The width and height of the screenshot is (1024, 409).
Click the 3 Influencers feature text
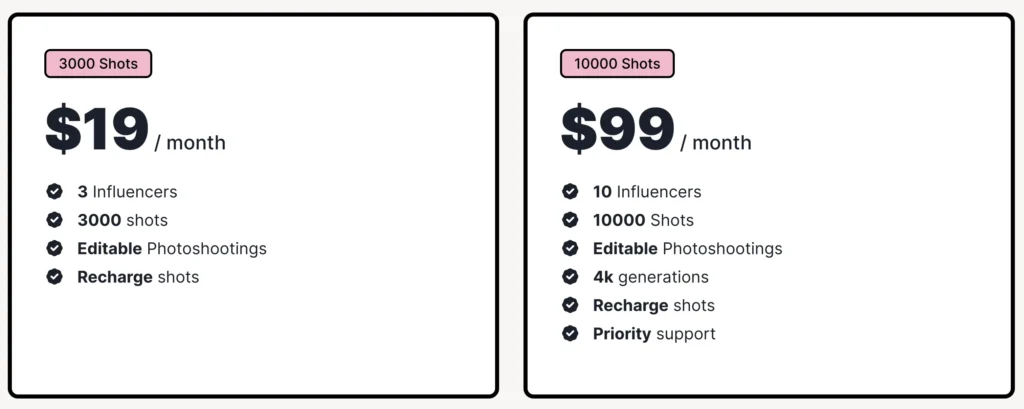point(127,192)
